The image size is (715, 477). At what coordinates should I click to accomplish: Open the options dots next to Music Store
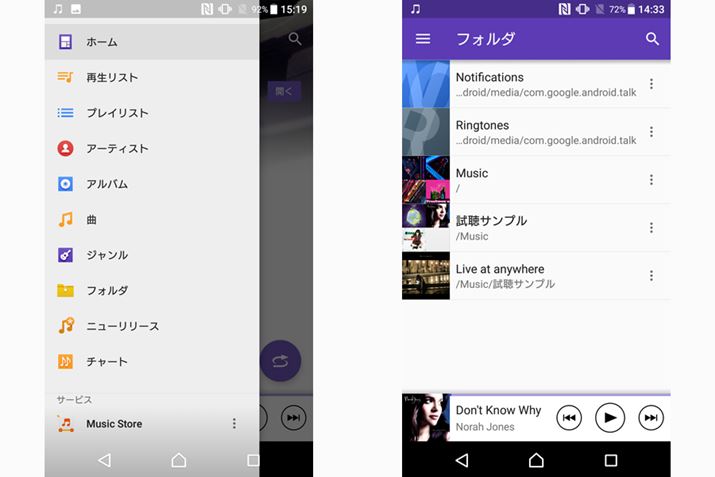click(234, 424)
